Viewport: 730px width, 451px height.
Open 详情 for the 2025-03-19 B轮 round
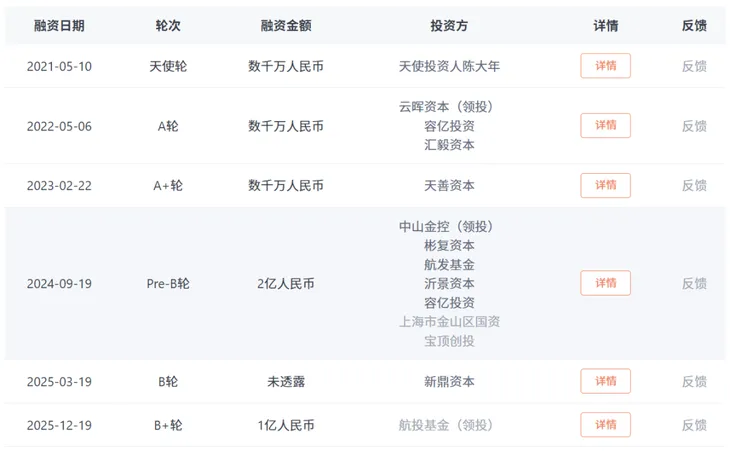coord(605,381)
